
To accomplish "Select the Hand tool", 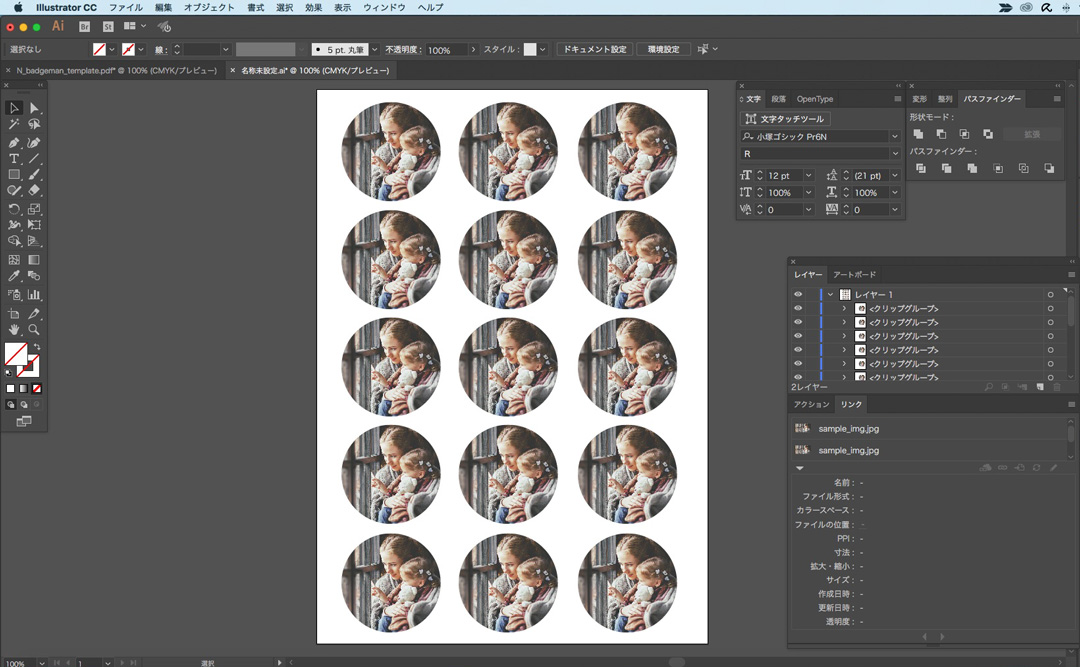I will click(x=14, y=329).
